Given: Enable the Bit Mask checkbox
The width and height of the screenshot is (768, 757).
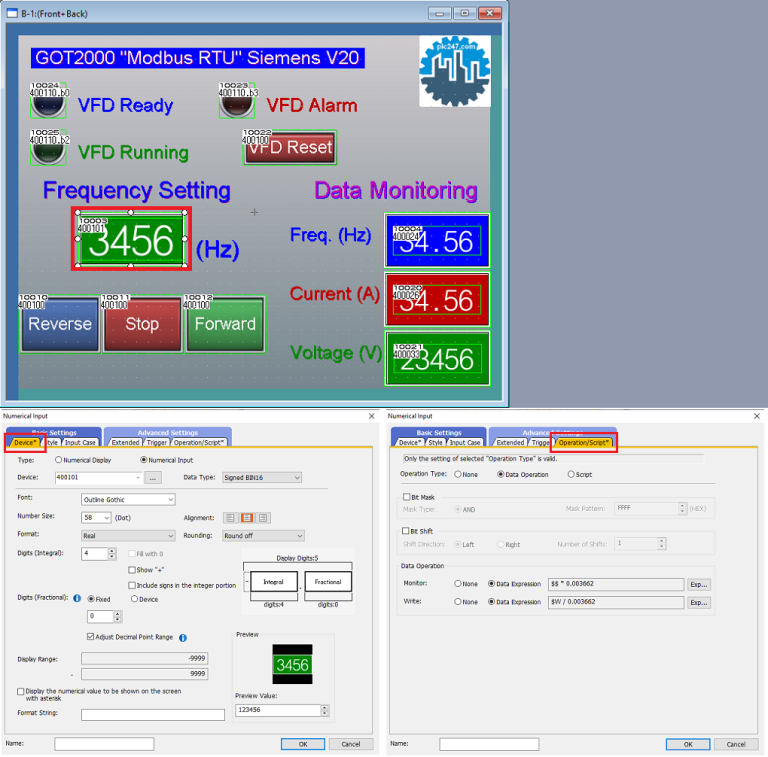Looking at the screenshot, I should click(x=405, y=496).
